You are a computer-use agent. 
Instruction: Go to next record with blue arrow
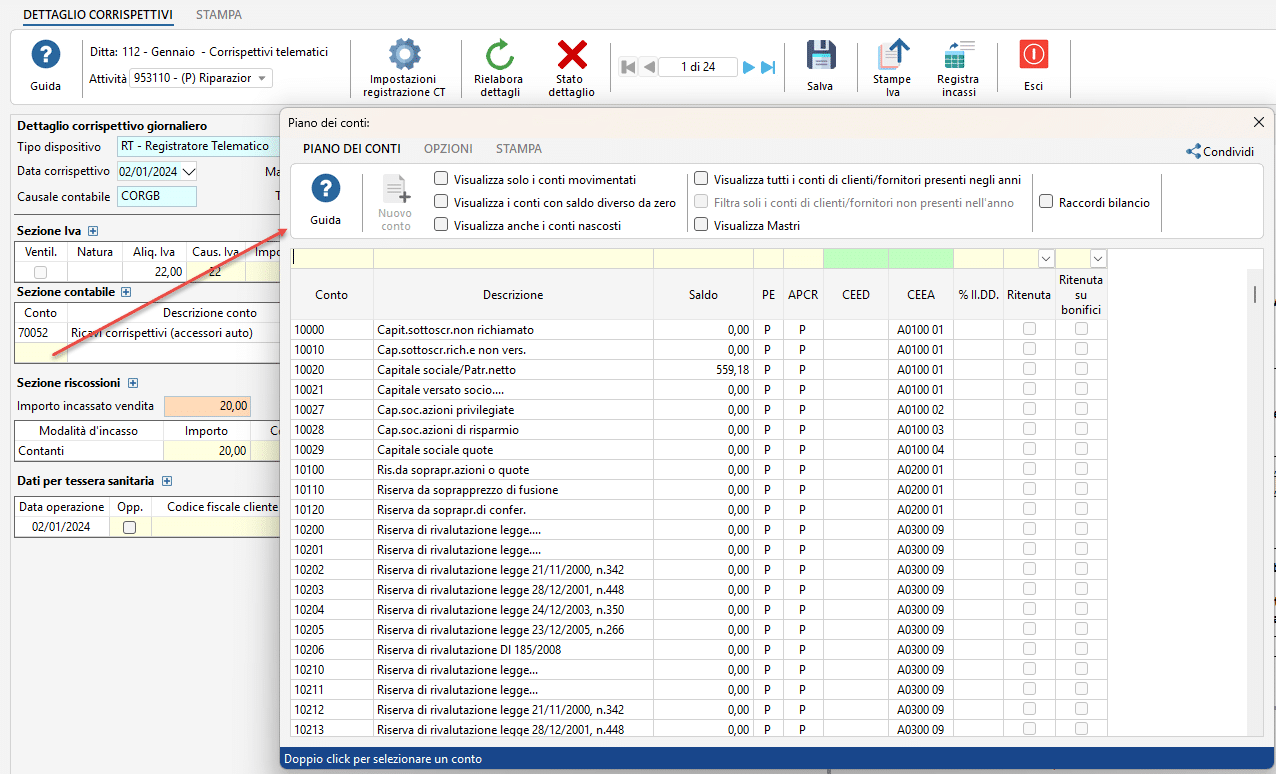(748, 67)
